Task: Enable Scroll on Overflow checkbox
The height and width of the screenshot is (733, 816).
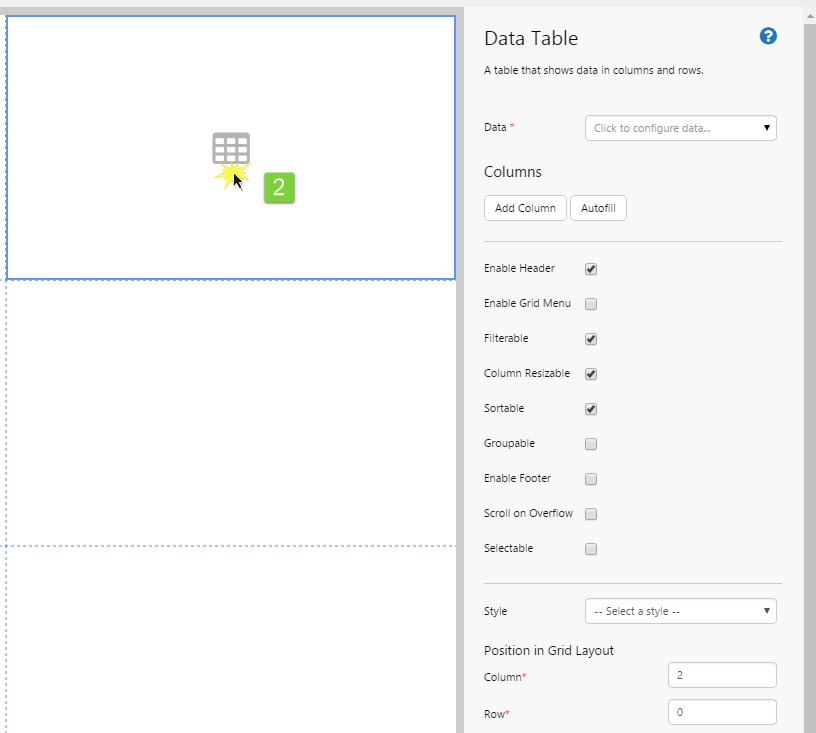Action: pyautogui.click(x=591, y=514)
